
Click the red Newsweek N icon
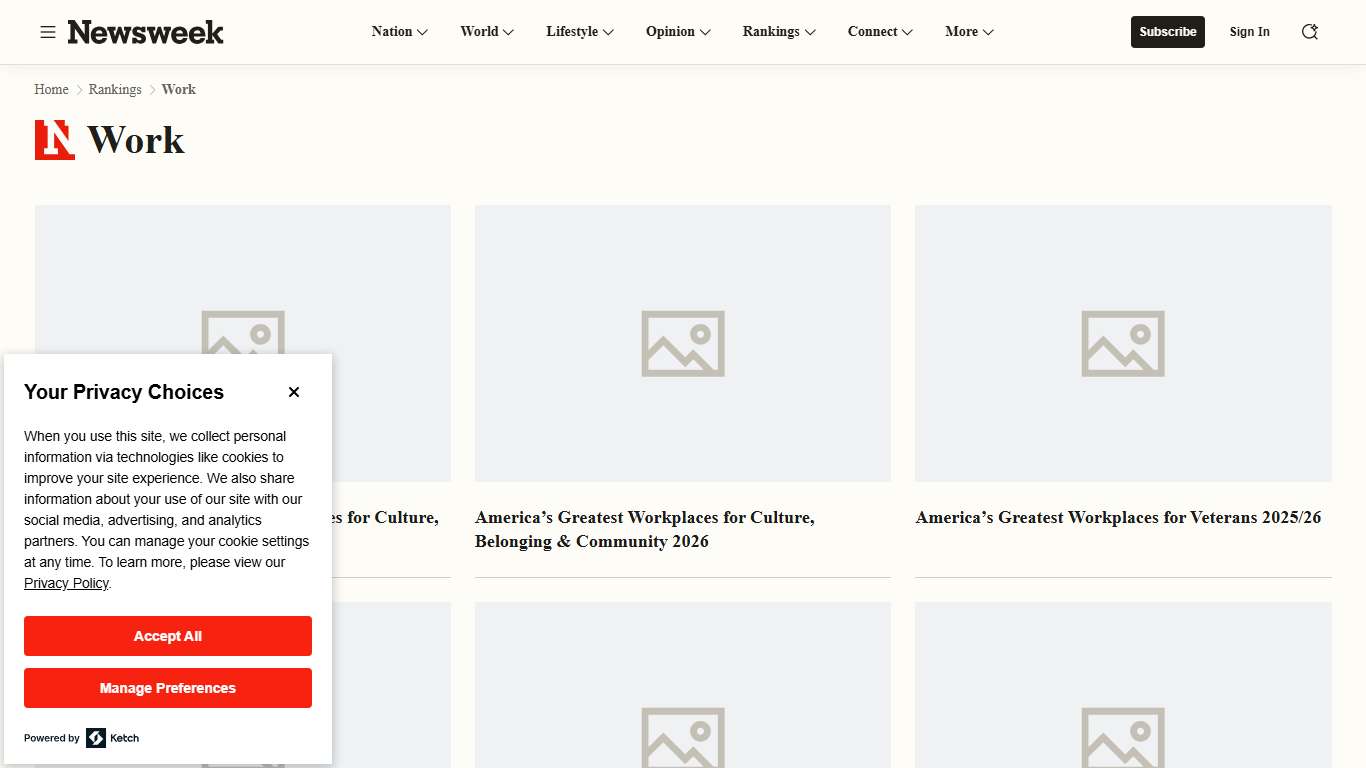point(55,140)
